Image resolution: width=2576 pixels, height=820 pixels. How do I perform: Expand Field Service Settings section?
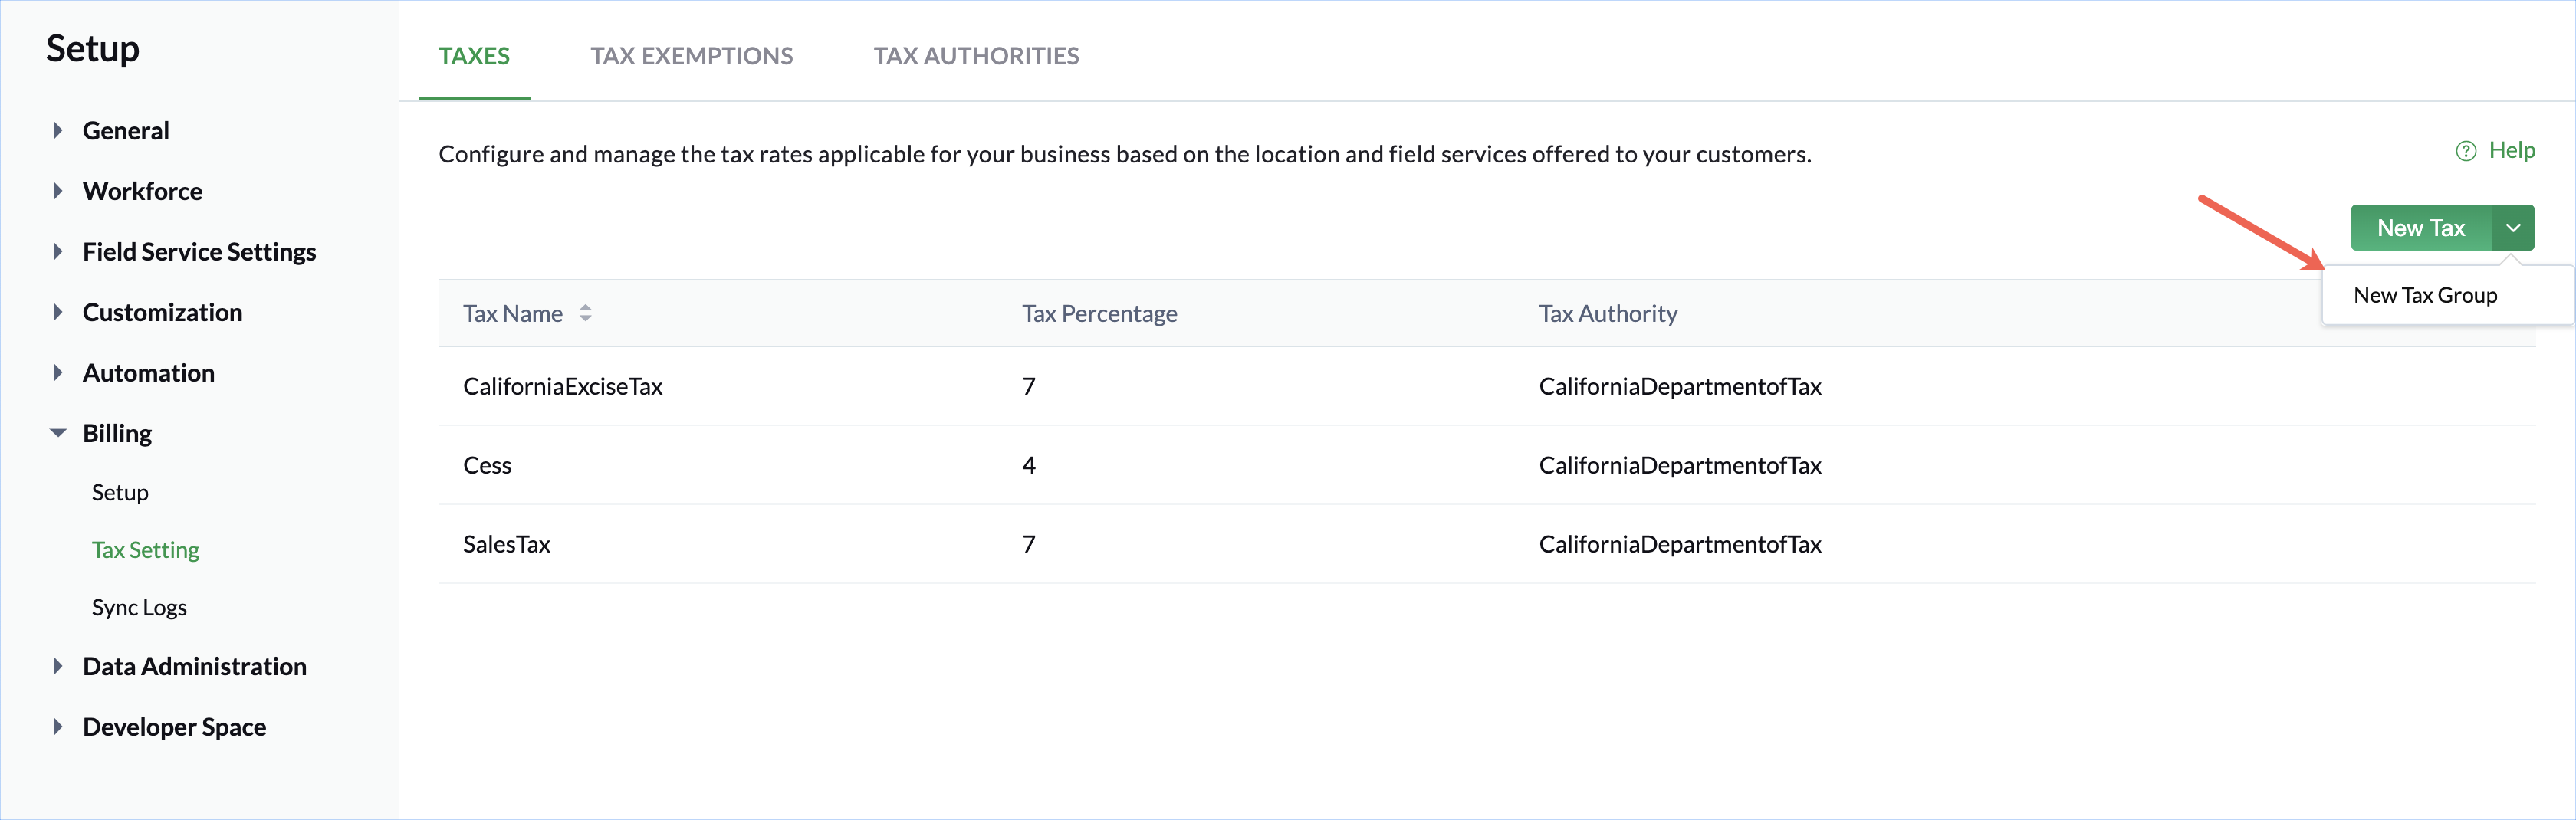point(58,252)
